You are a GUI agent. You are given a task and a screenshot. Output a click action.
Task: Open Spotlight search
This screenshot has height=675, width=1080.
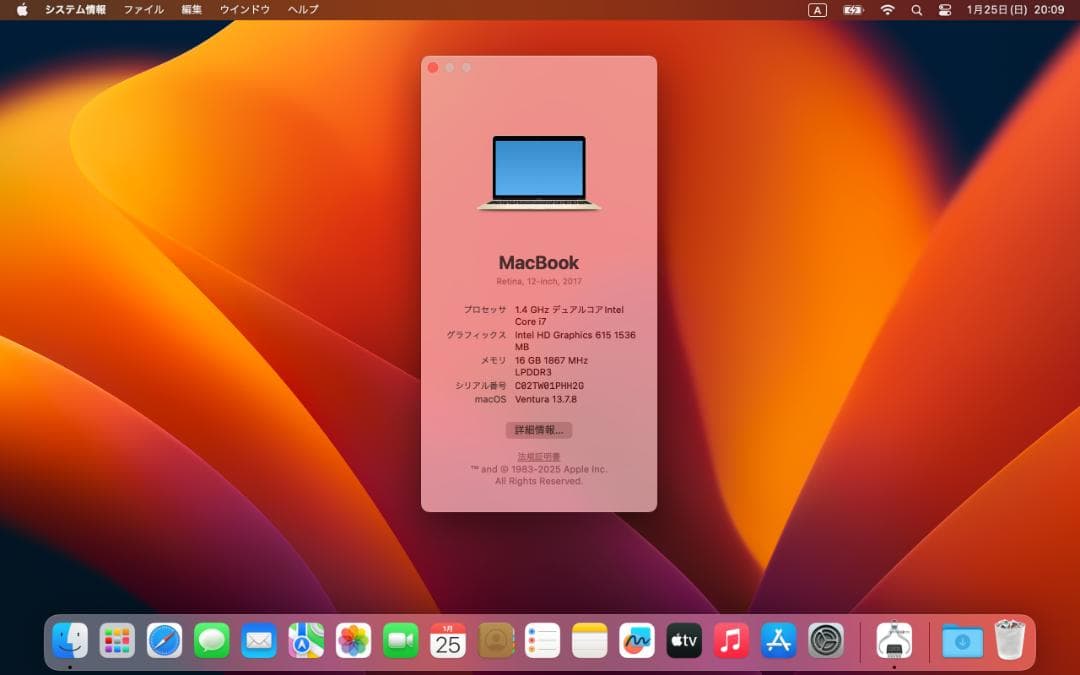point(916,10)
